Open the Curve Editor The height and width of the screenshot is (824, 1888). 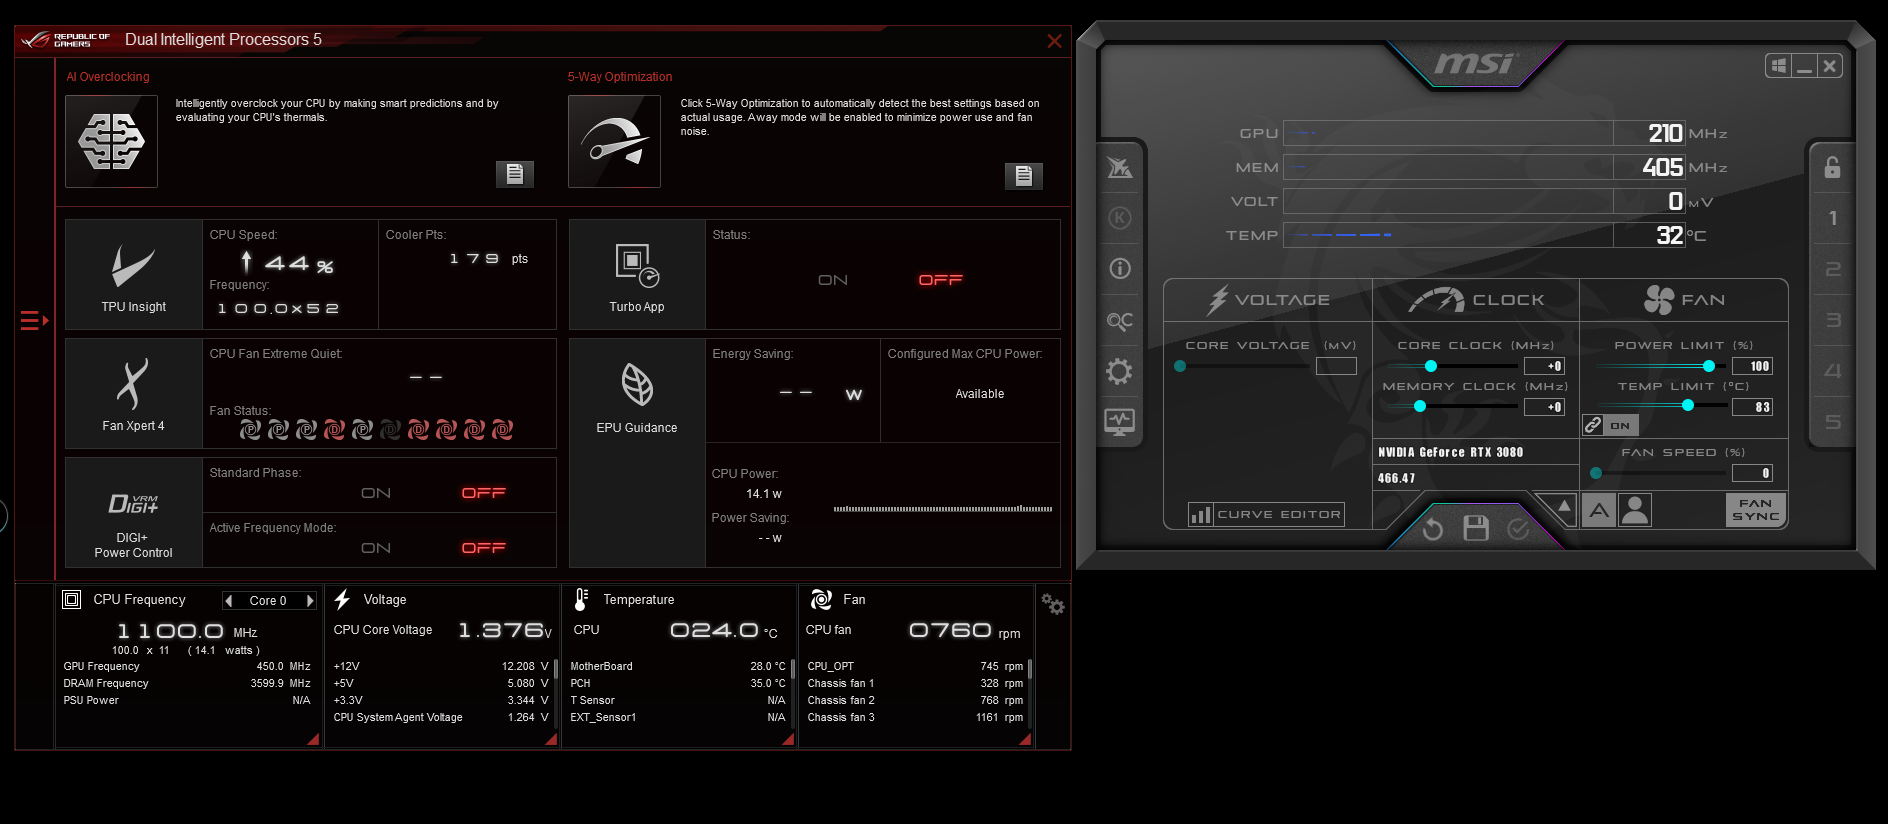click(x=1266, y=515)
